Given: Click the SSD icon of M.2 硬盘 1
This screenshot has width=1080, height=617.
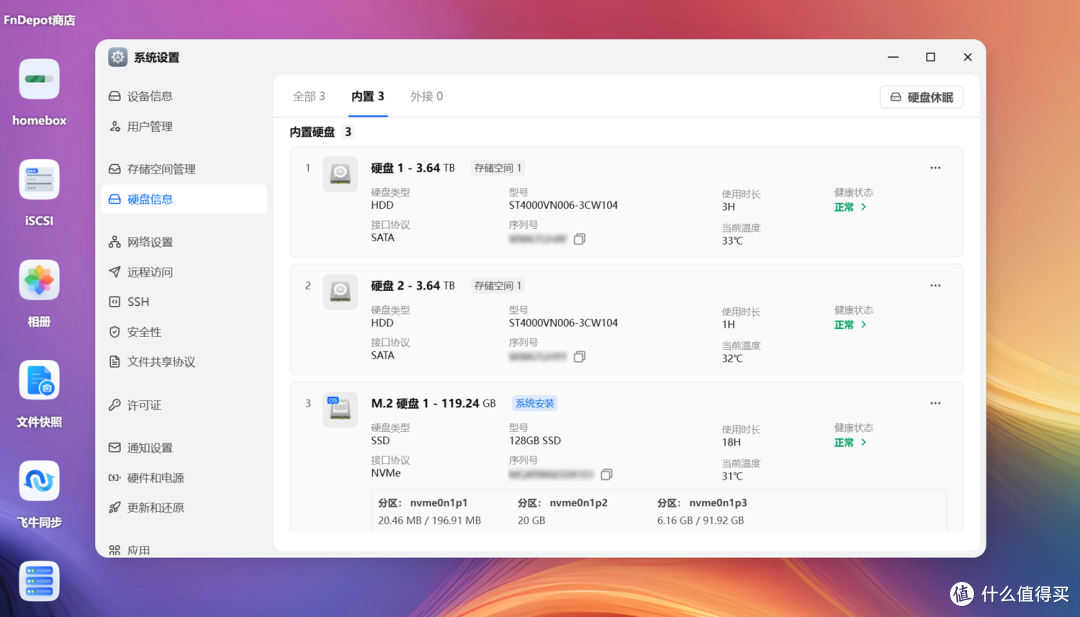Looking at the screenshot, I should 340,409.
